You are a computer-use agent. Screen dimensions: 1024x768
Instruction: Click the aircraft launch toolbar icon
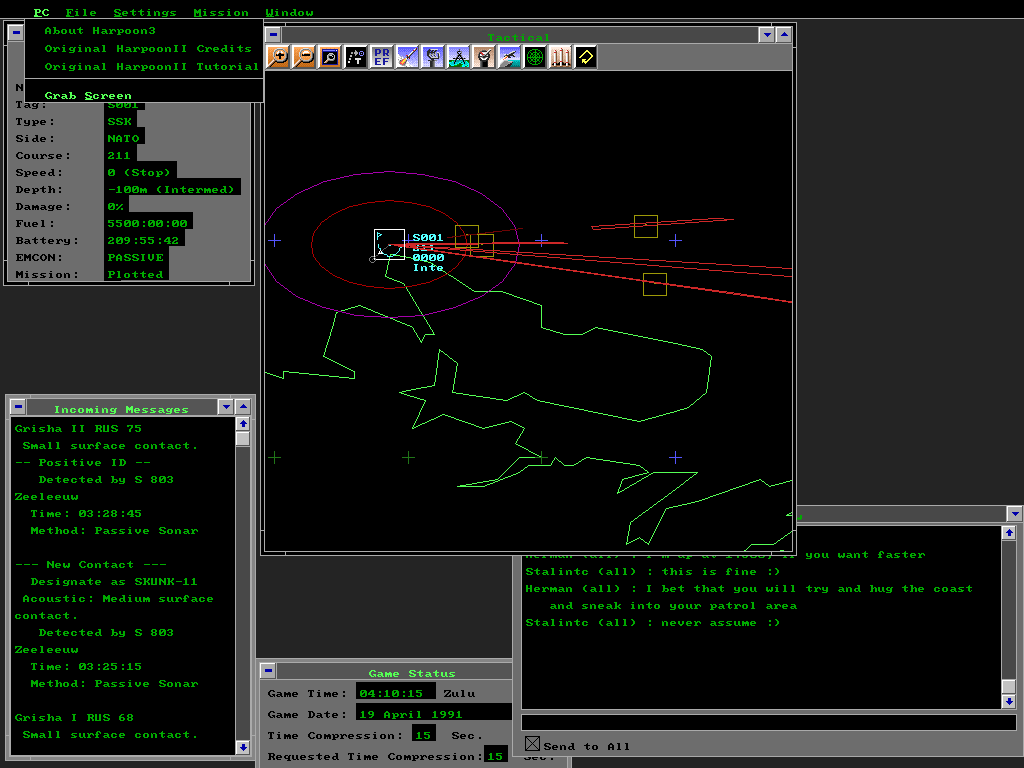tap(510, 57)
